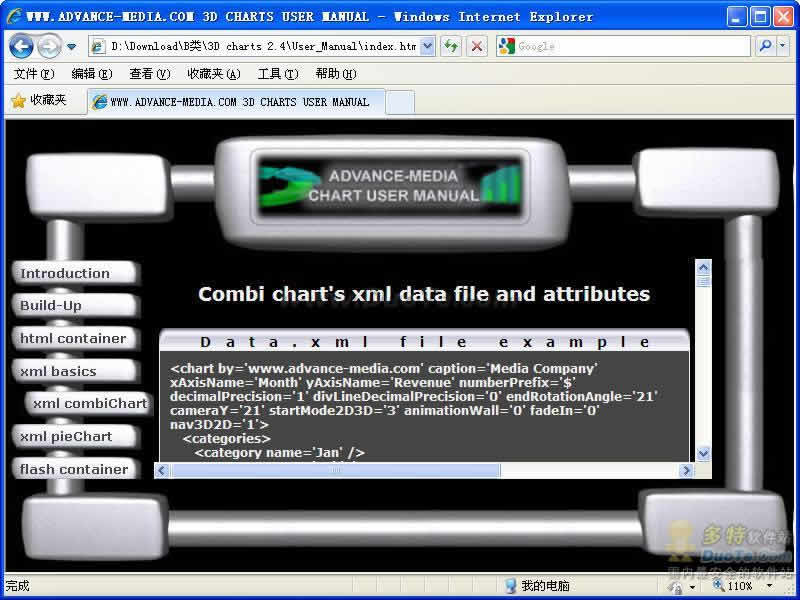Viewport: 800px width, 600px height.
Task: Open the 收藏夹(A) menu
Action: [214, 74]
